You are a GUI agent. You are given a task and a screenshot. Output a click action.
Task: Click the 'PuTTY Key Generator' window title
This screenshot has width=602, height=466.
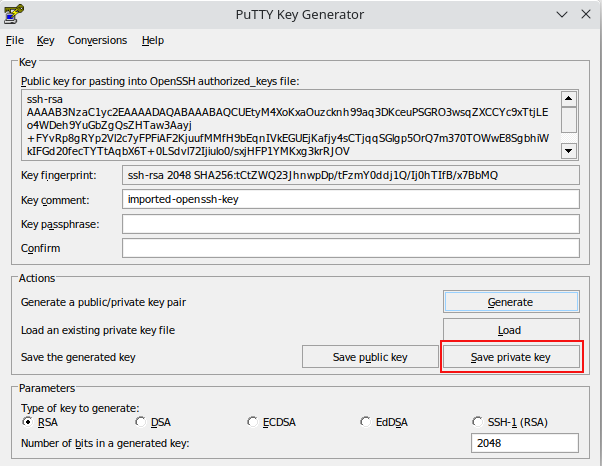click(x=300, y=15)
